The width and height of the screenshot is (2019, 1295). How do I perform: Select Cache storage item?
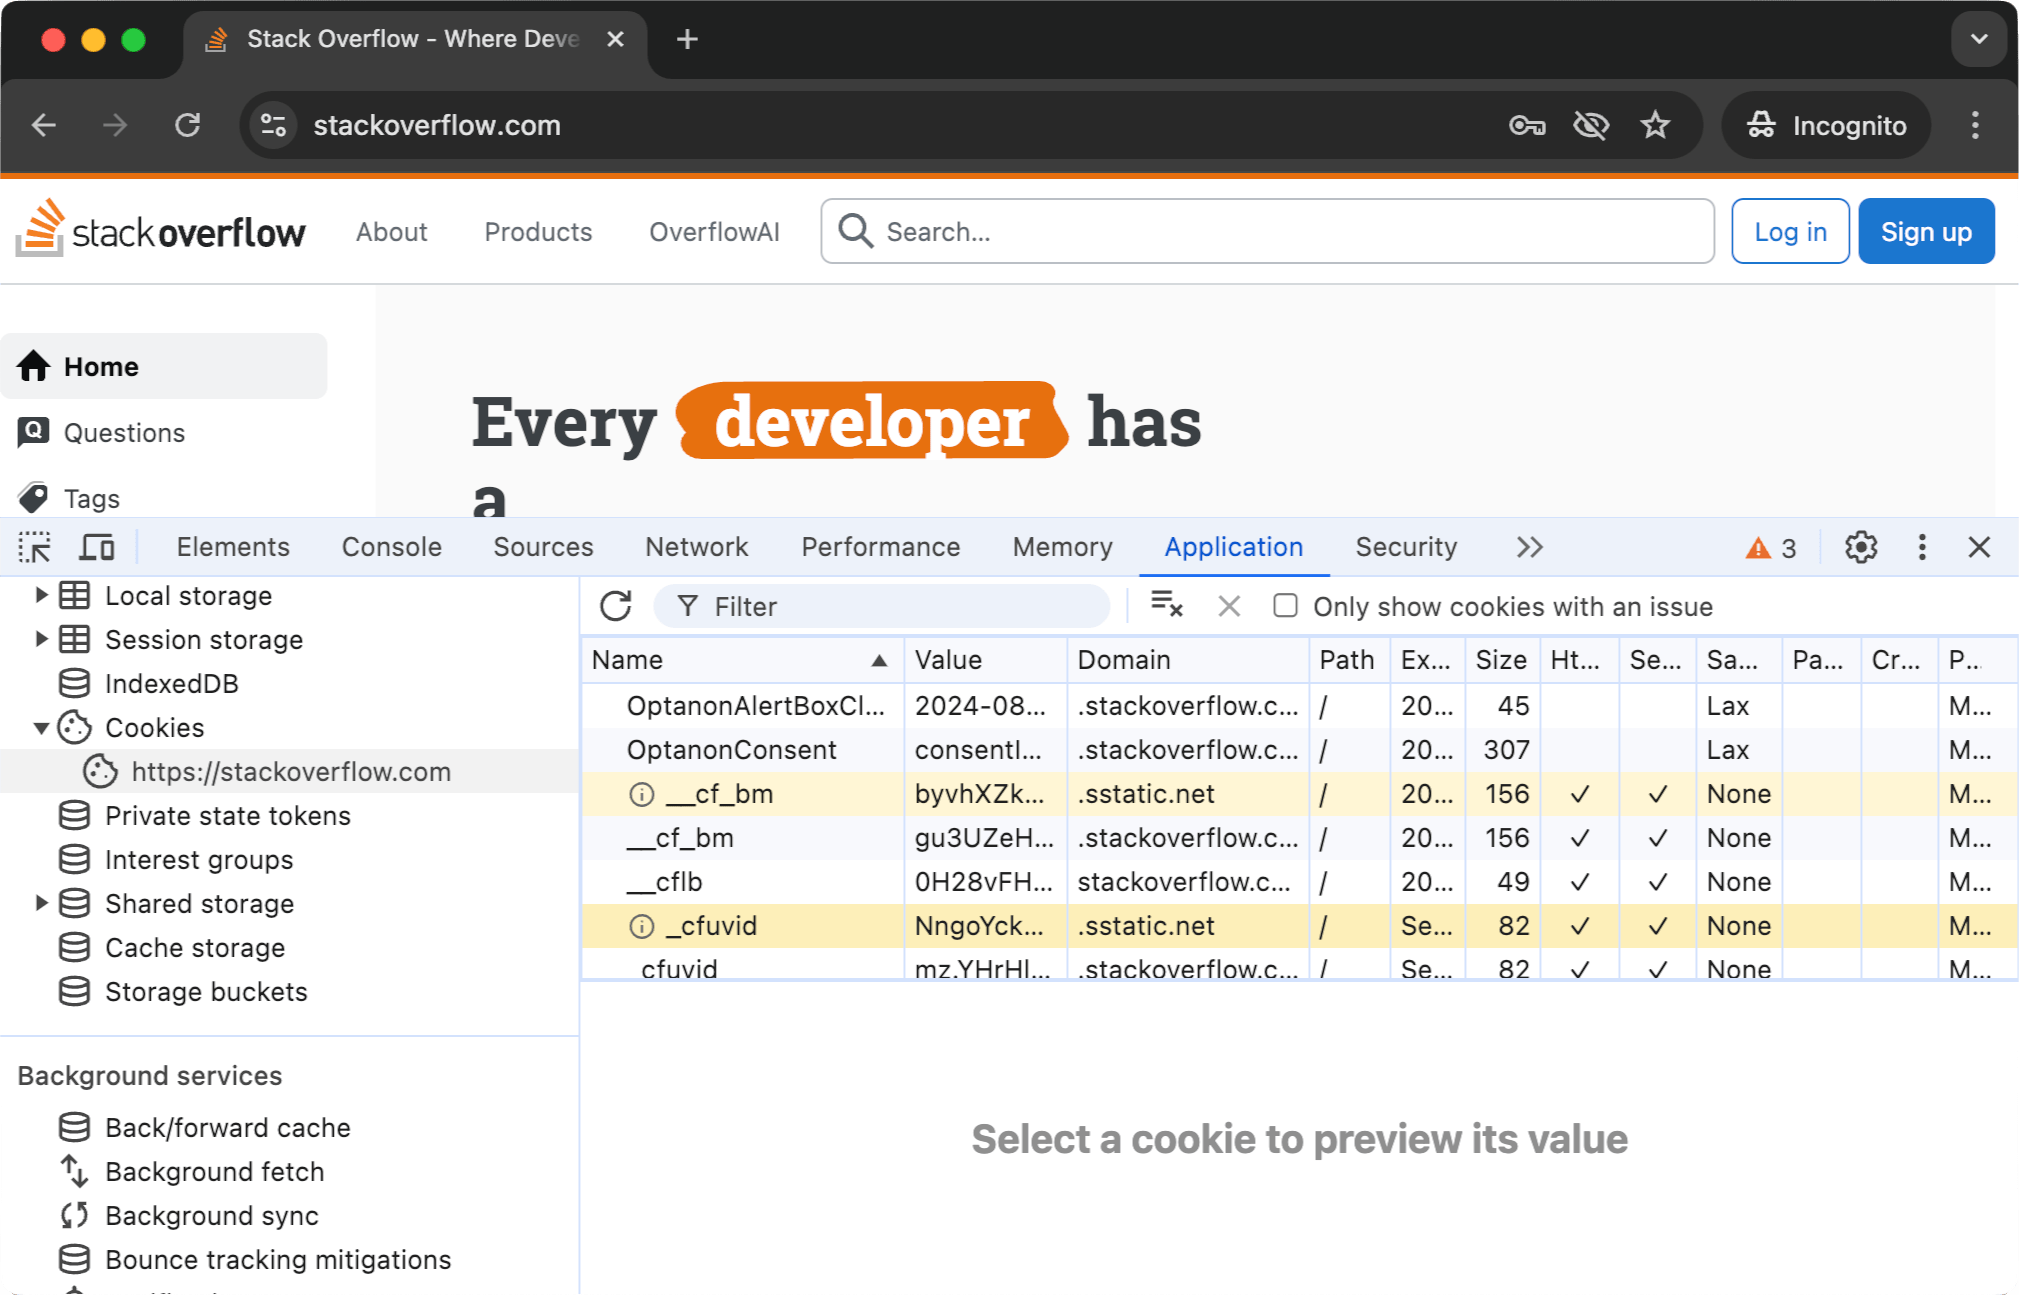pyautogui.click(x=195, y=948)
